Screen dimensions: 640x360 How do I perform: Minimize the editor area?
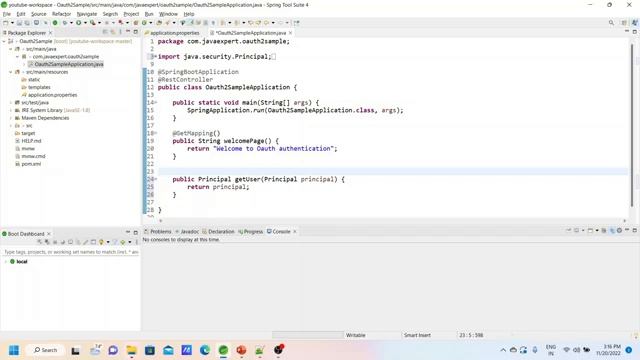(x=627, y=31)
